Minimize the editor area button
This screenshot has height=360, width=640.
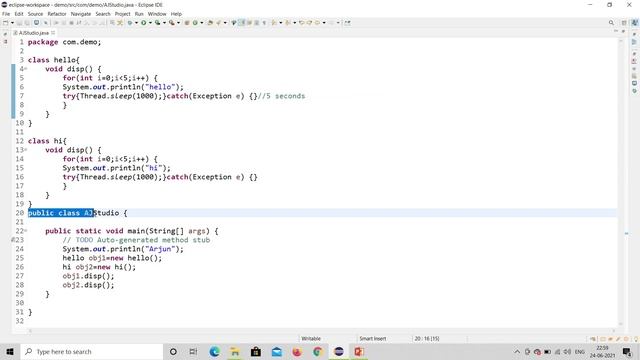click(616, 31)
